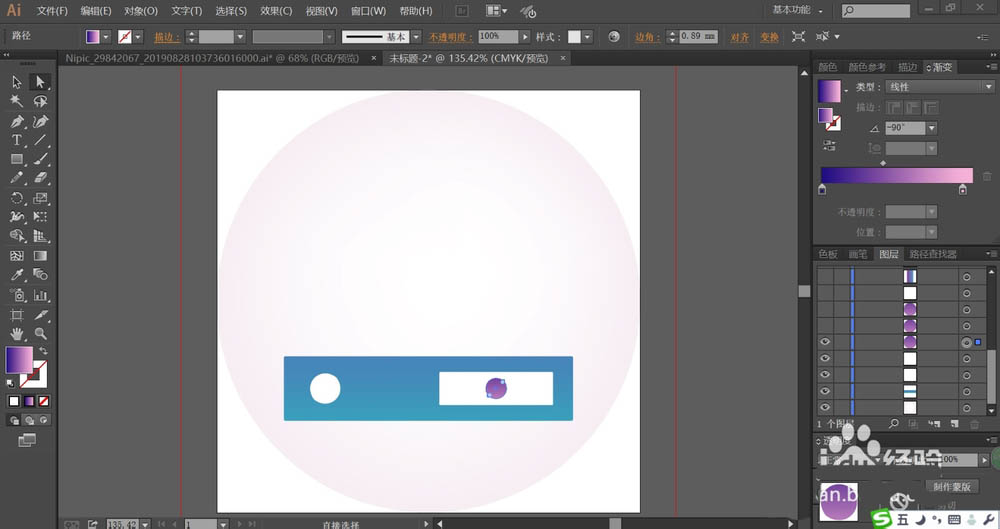The width and height of the screenshot is (1000, 529).
Task: Select the Pen tool
Action: click(17, 121)
